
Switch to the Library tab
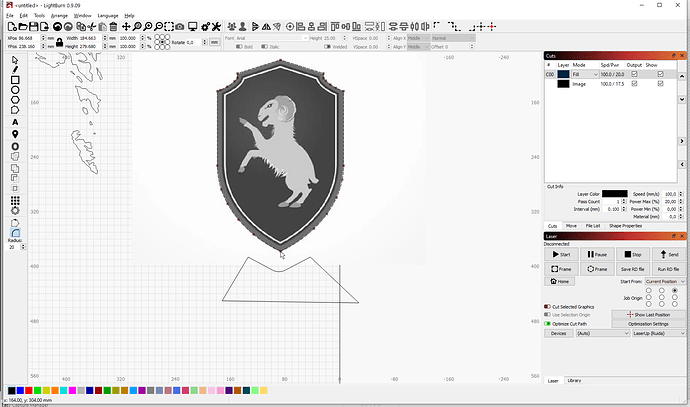tap(574, 381)
